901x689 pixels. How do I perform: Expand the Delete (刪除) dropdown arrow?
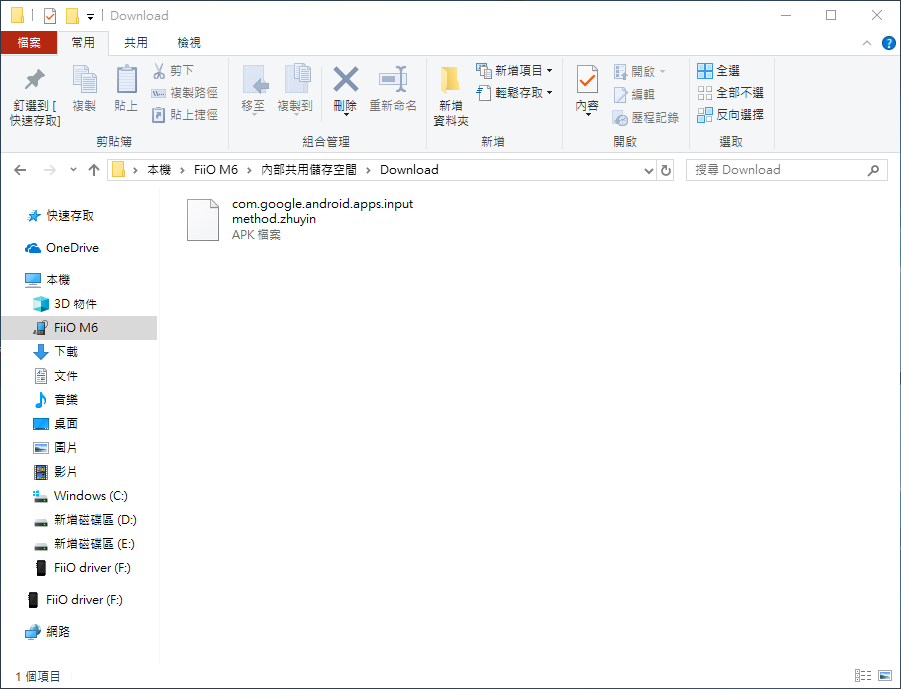pos(346,114)
